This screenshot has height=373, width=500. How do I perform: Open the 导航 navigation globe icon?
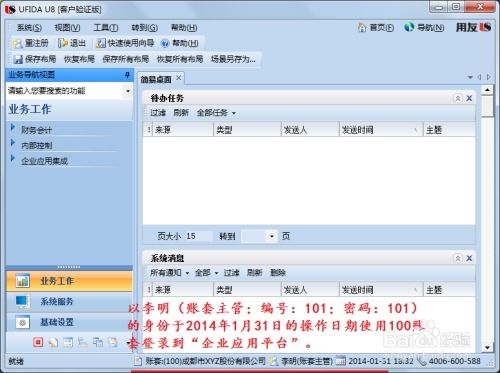(409, 27)
